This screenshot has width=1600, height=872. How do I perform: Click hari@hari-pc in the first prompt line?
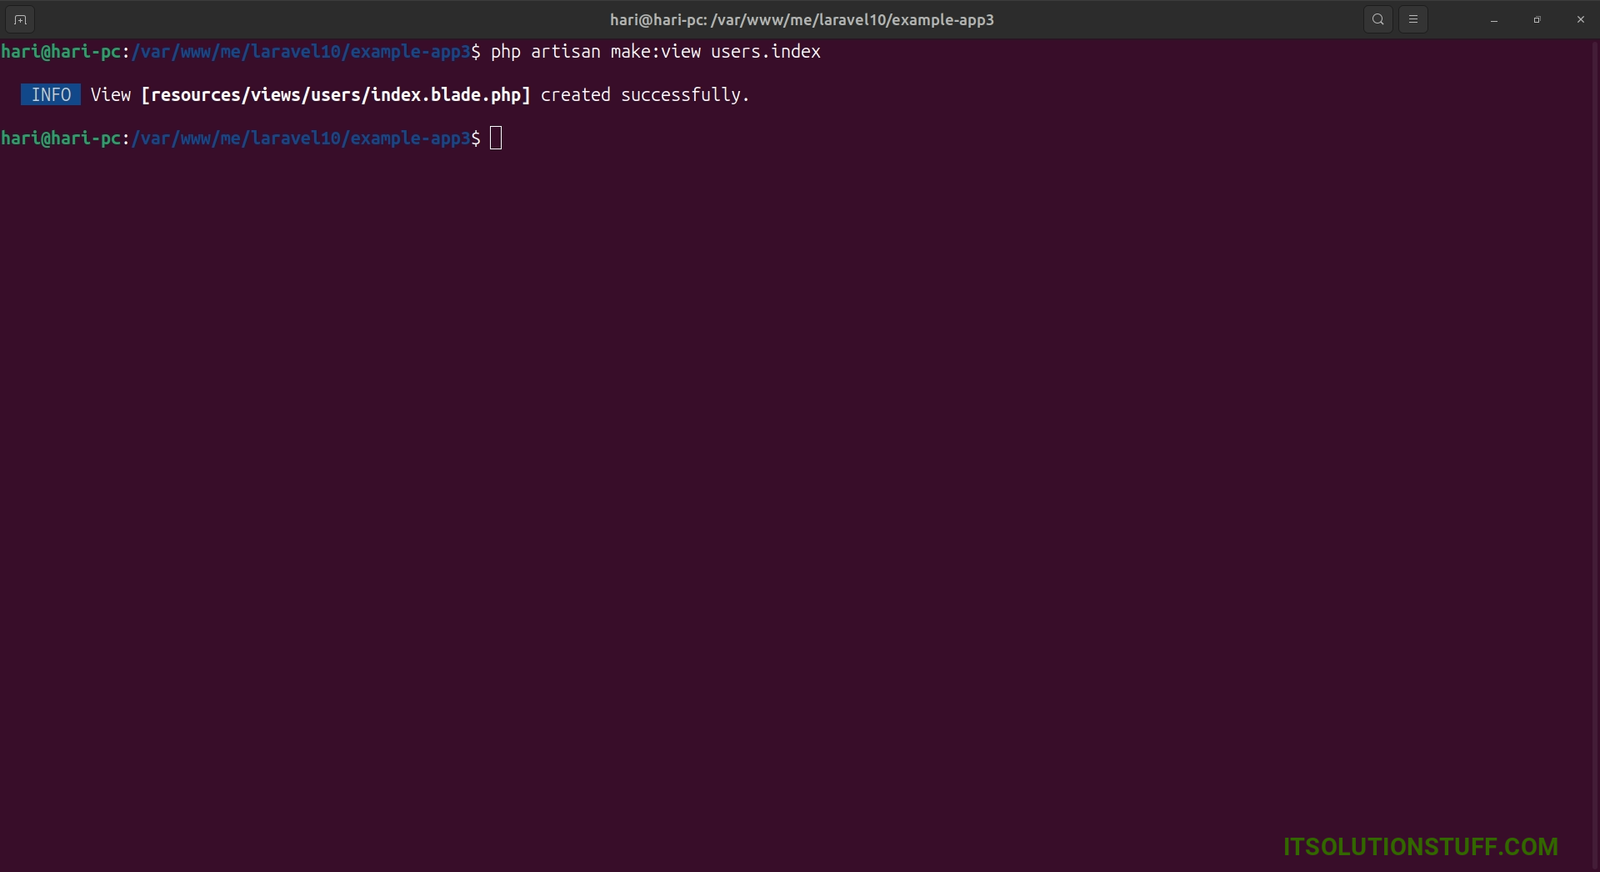coord(60,52)
